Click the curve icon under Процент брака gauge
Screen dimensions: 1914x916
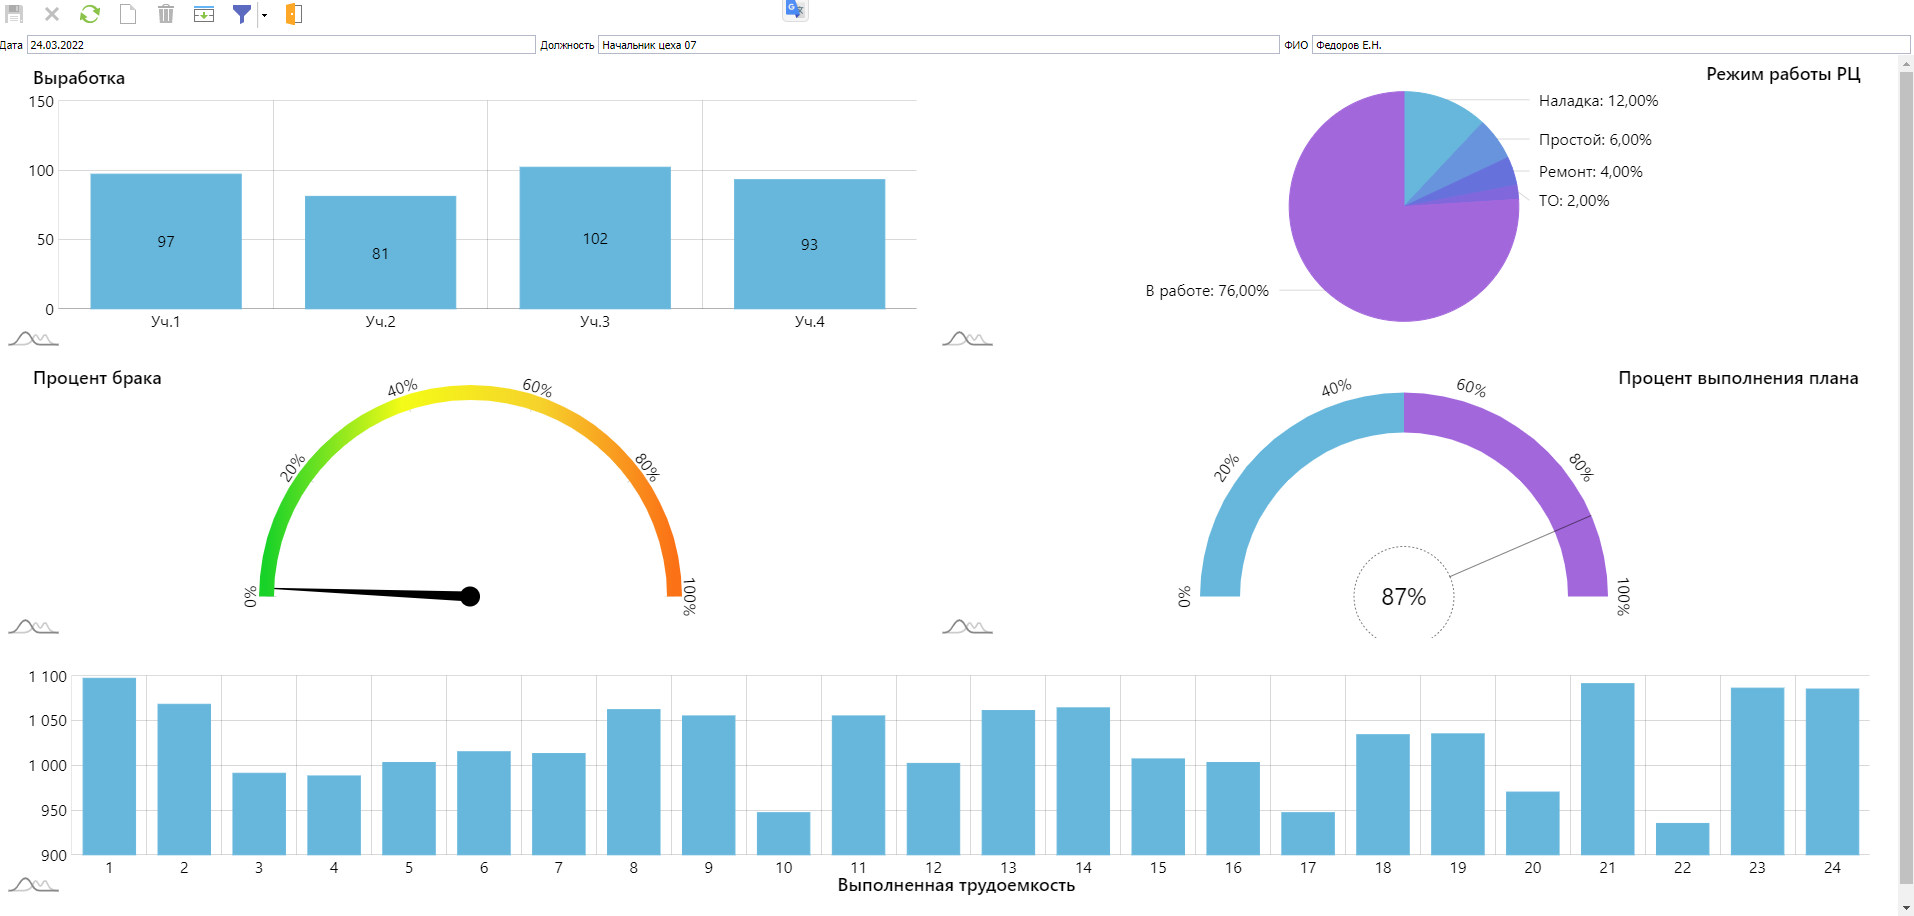tap(33, 627)
